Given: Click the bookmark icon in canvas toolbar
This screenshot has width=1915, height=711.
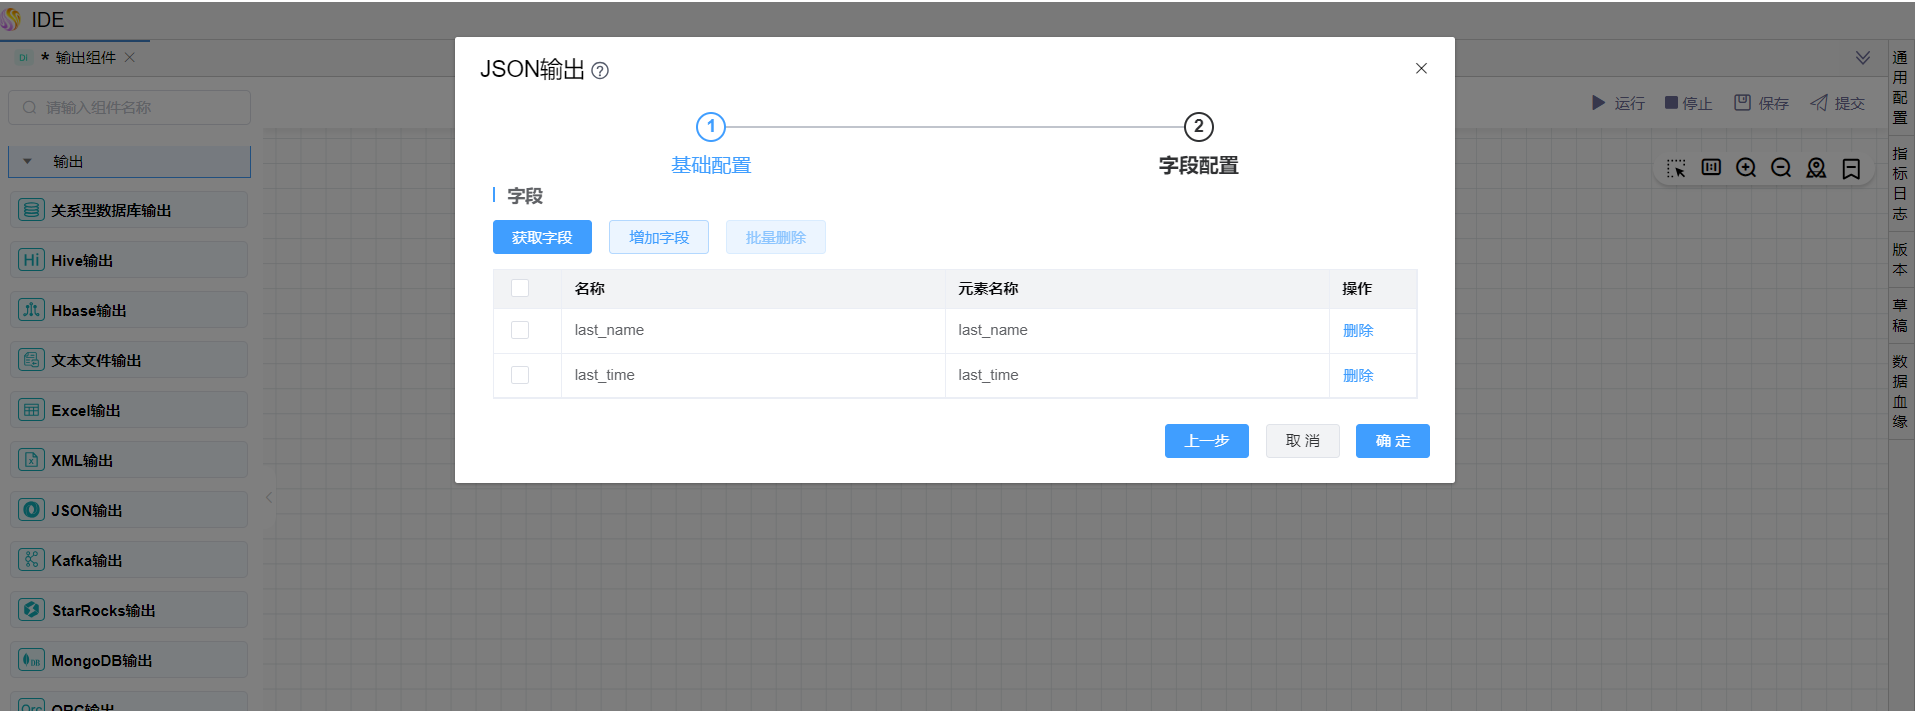Looking at the screenshot, I should (x=1851, y=168).
